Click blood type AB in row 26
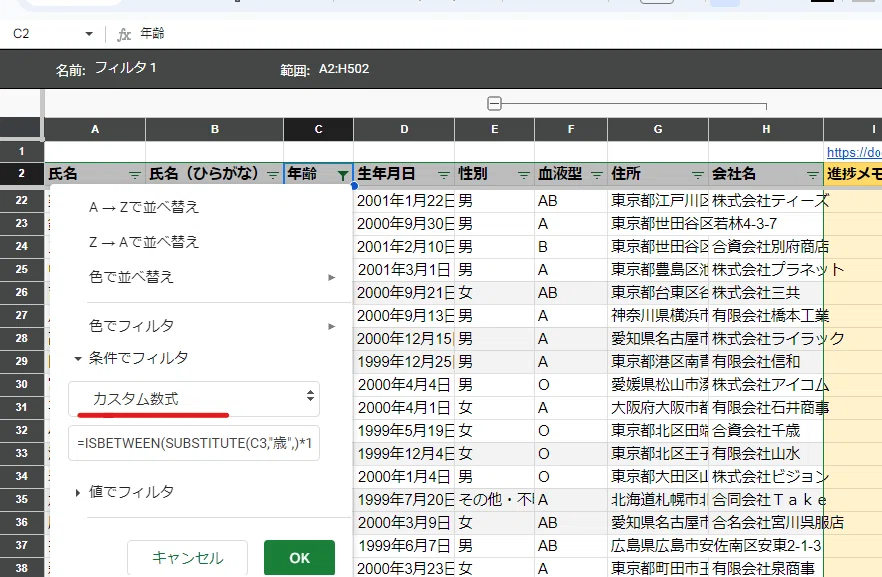 tap(571, 293)
